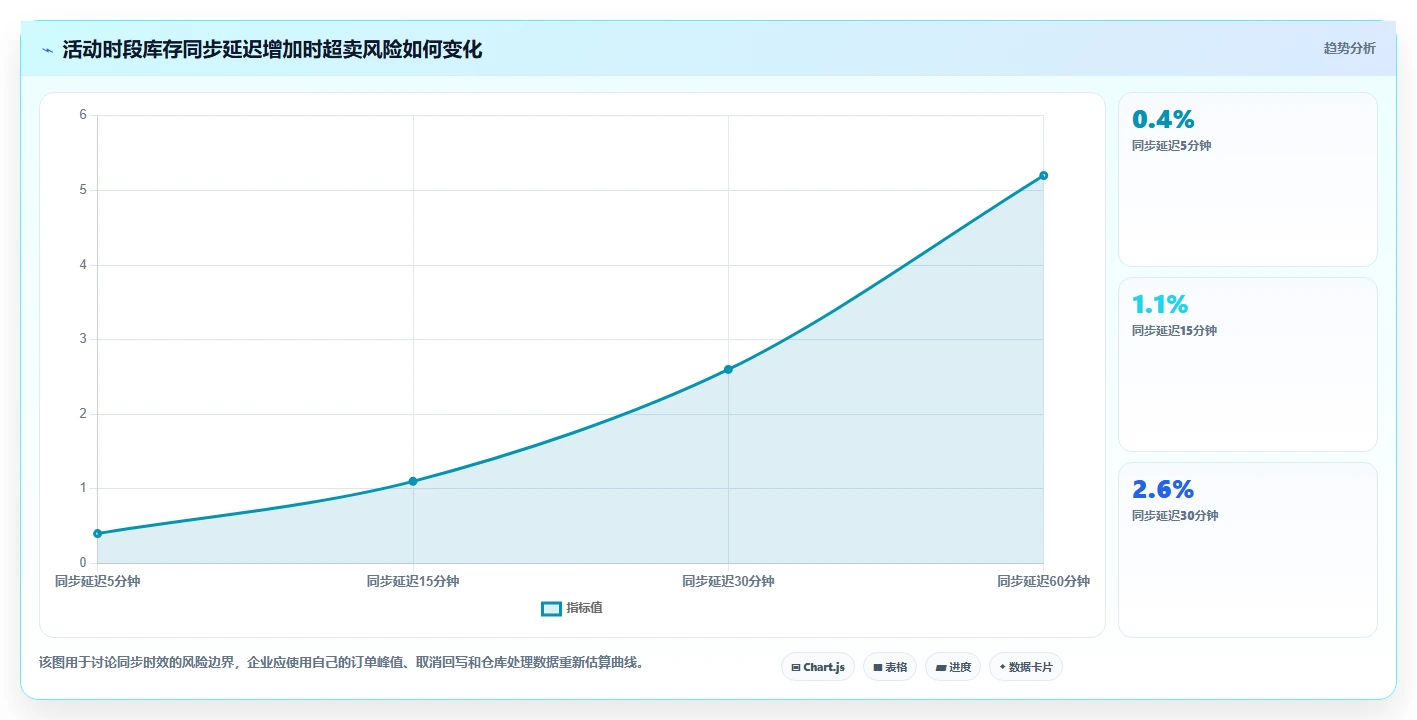Click the y-axis value 5
The height and width of the screenshot is (720, 1417).
click(x=83, y=190)
